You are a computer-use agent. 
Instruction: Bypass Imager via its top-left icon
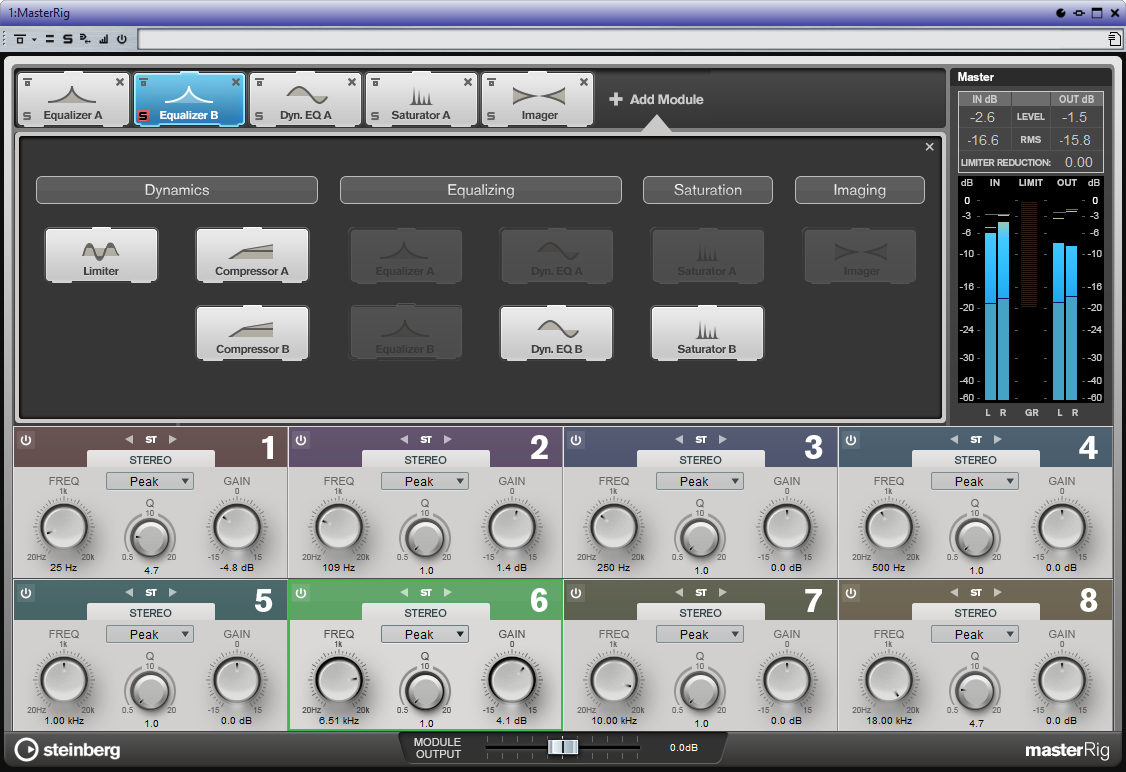[x=491, y=83]
